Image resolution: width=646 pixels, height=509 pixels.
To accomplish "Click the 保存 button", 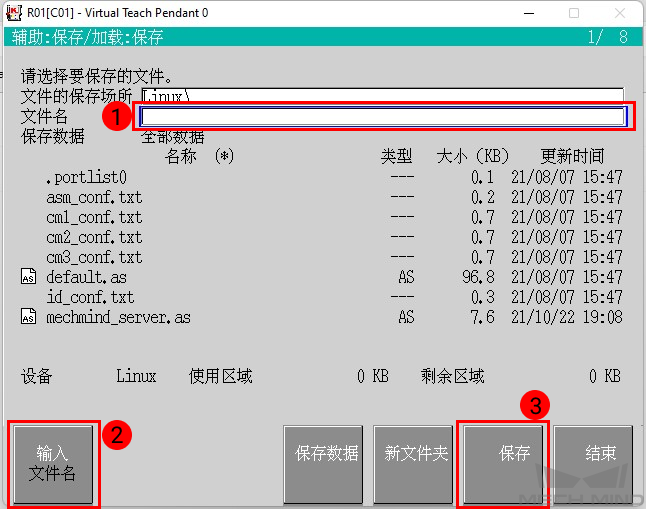I will coord(503,464).
